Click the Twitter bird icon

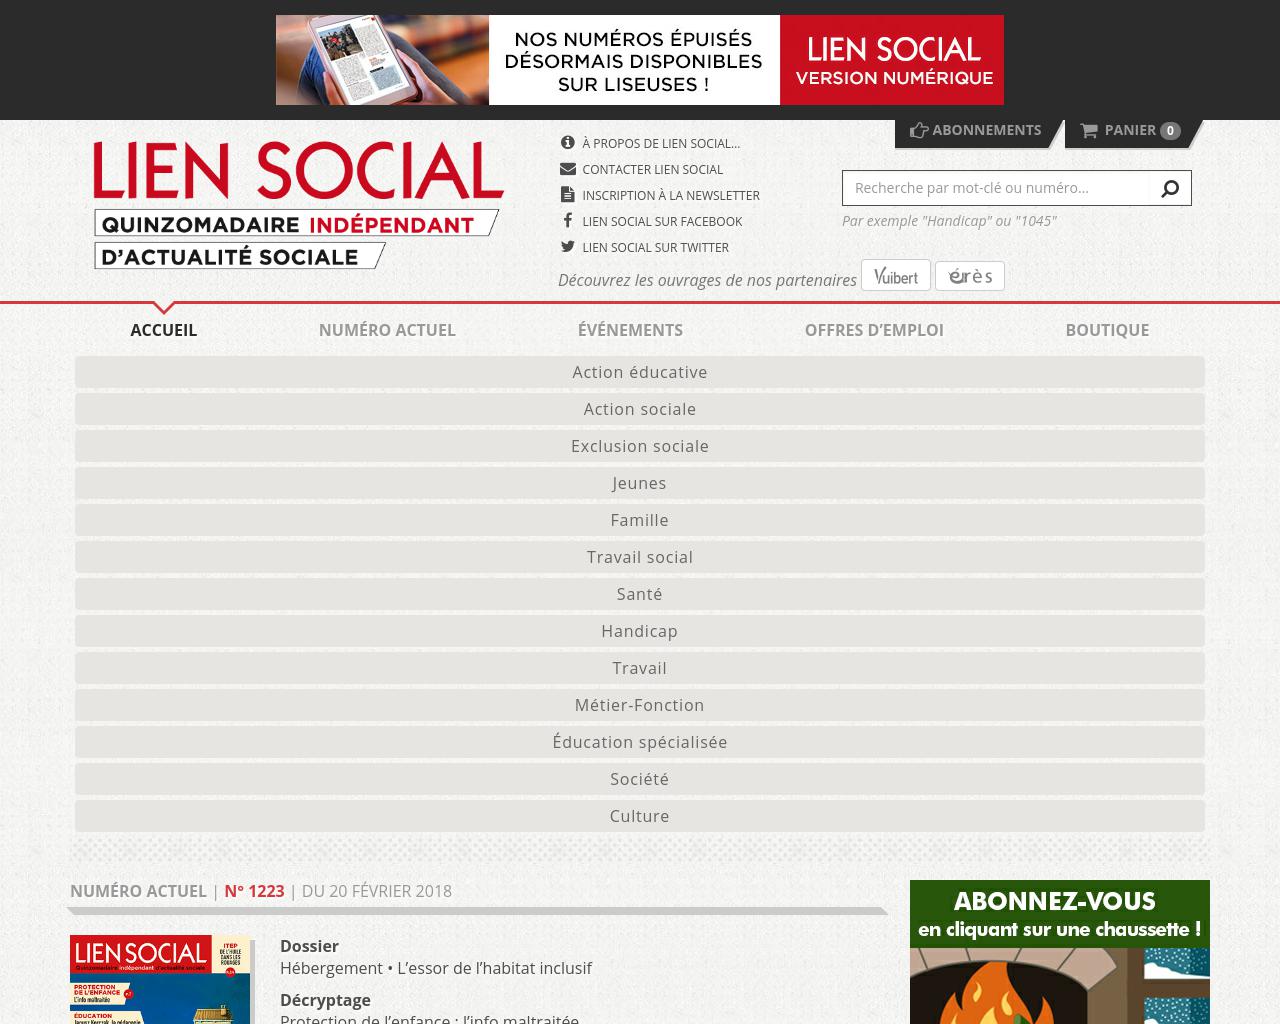(x=567, y=247)
